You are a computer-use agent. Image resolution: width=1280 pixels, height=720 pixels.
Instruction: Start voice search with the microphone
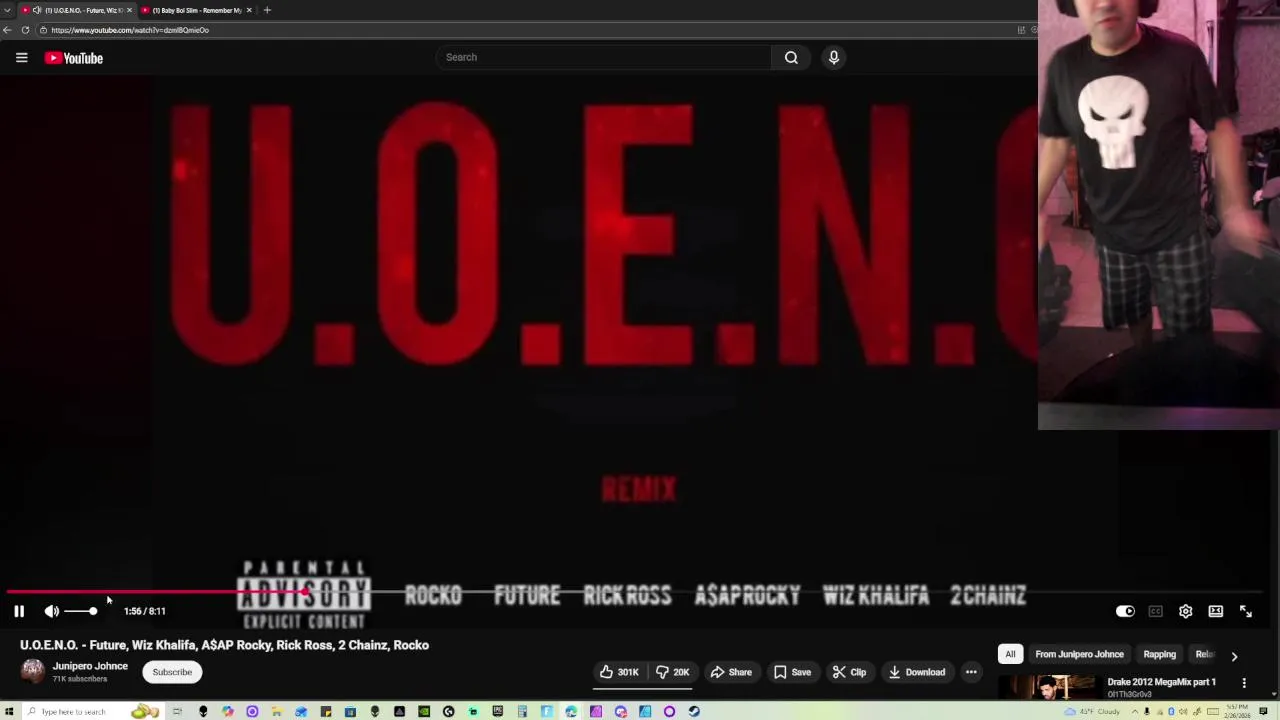833,57
